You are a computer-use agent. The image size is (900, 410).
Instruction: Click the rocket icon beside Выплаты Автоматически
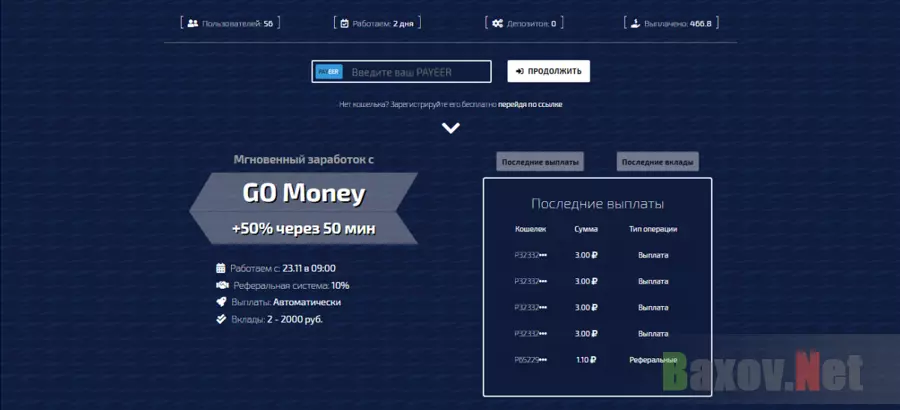[x=221, y=302]
